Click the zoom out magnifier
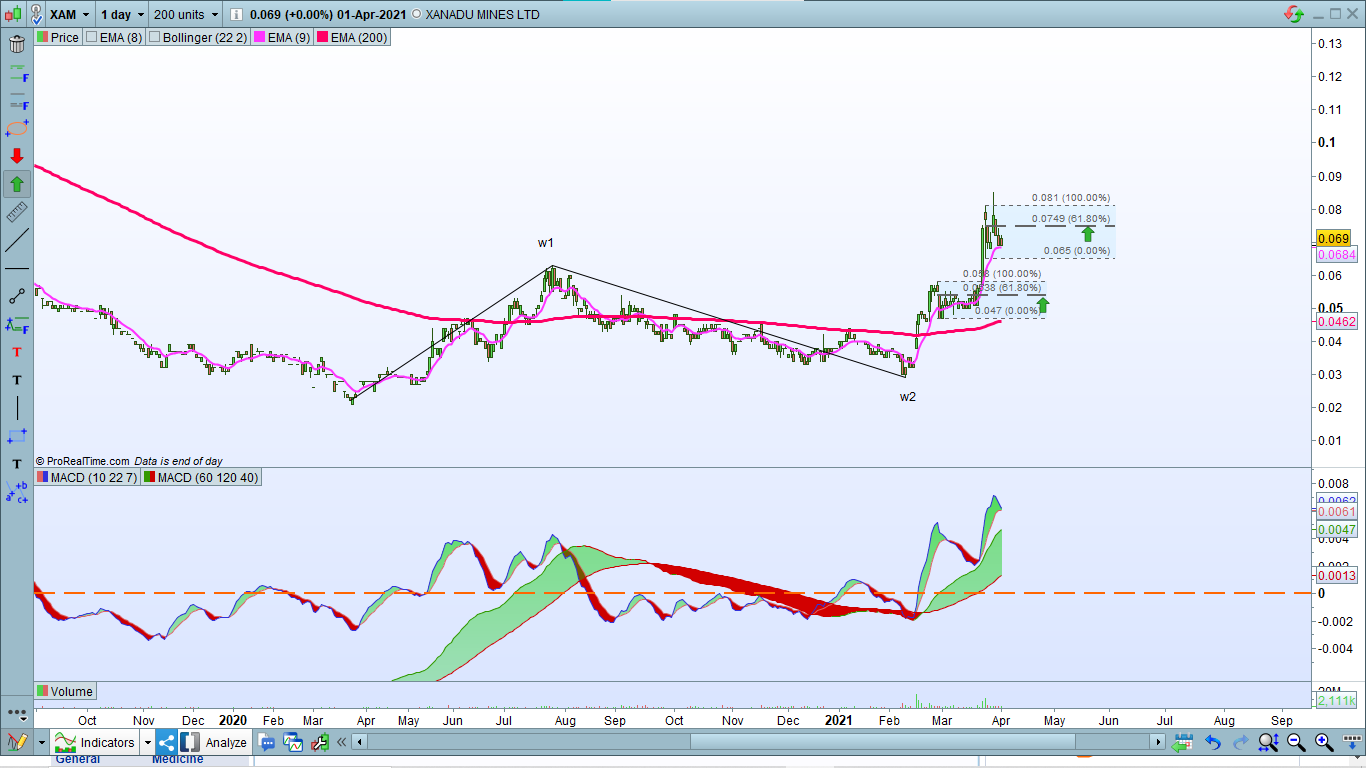Viewport: 1366px width, 768px height. (1296, 742)
